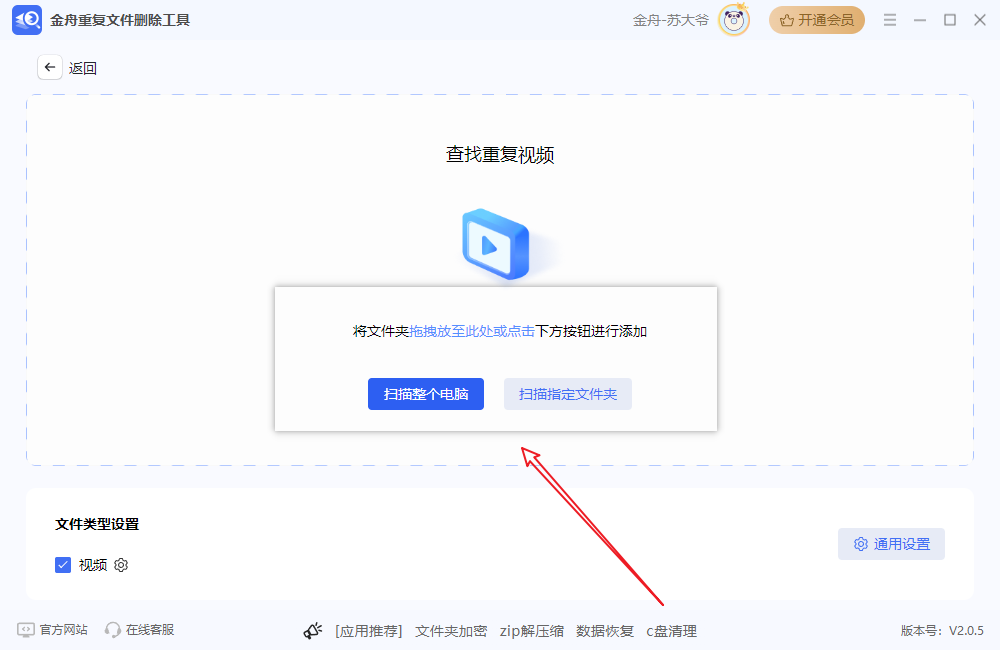The width and height of the screenshot is (1000, 650).
Task: Open 官方网站 link
Action: 63,630
